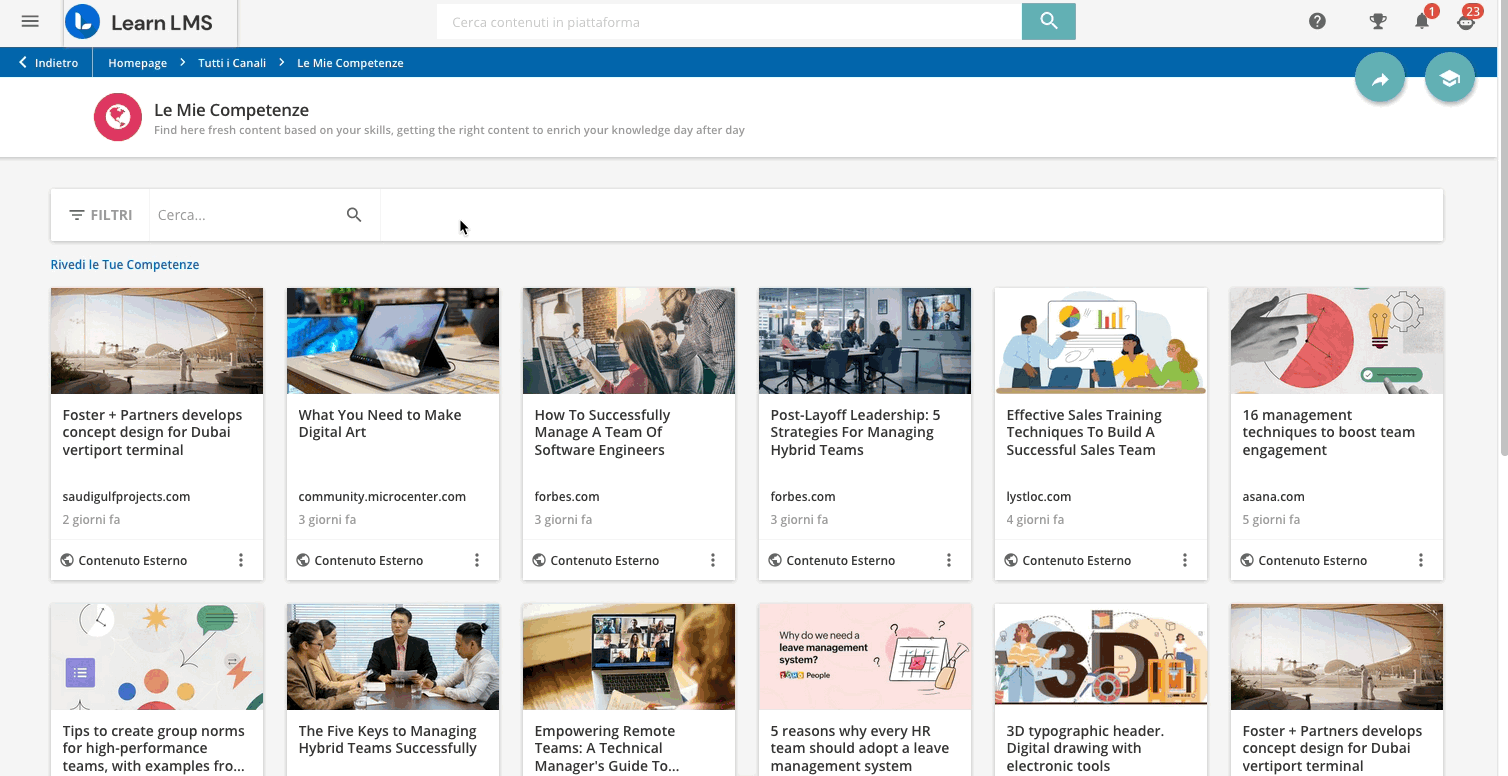Open 'The Five Keys to Managing Hybrid Teams'
This screenshot has width=1508, height=776.
[x=388, y=740]
